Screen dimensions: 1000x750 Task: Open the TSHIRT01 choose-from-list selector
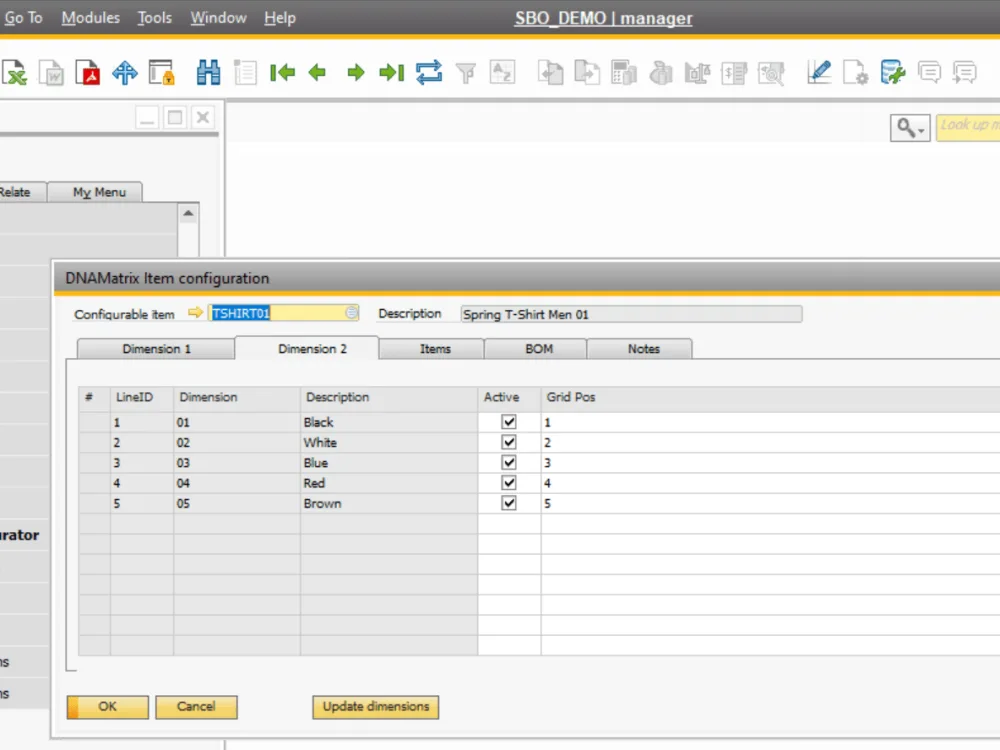[x=352, y=313]
